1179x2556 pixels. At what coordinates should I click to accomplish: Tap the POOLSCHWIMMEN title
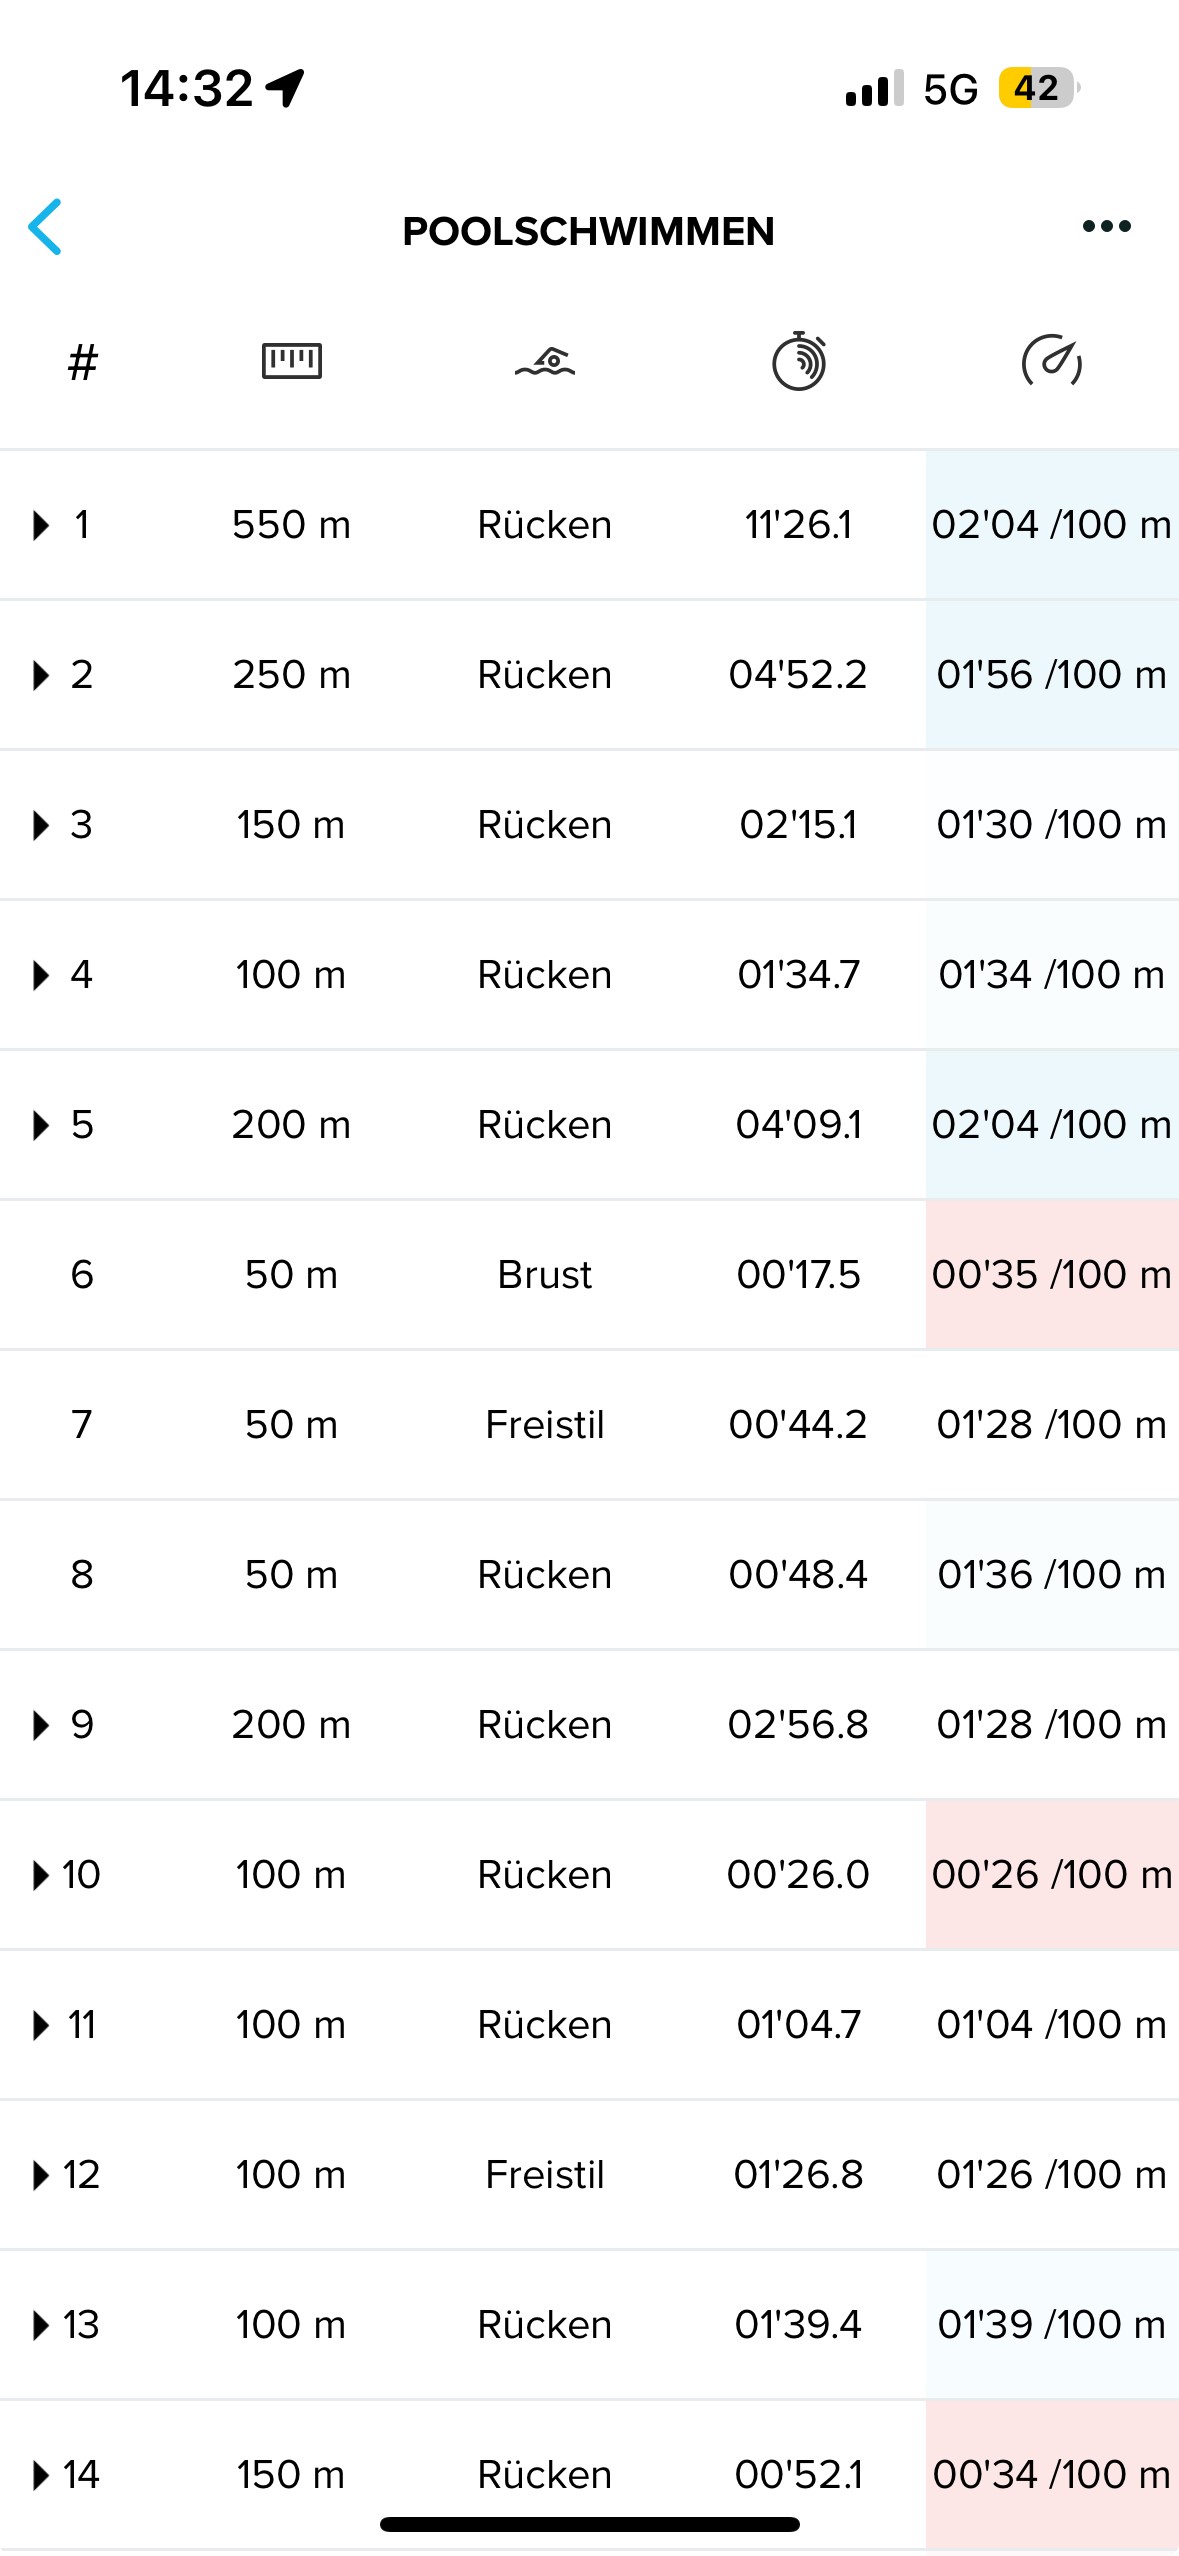click(x=589, y=232)
